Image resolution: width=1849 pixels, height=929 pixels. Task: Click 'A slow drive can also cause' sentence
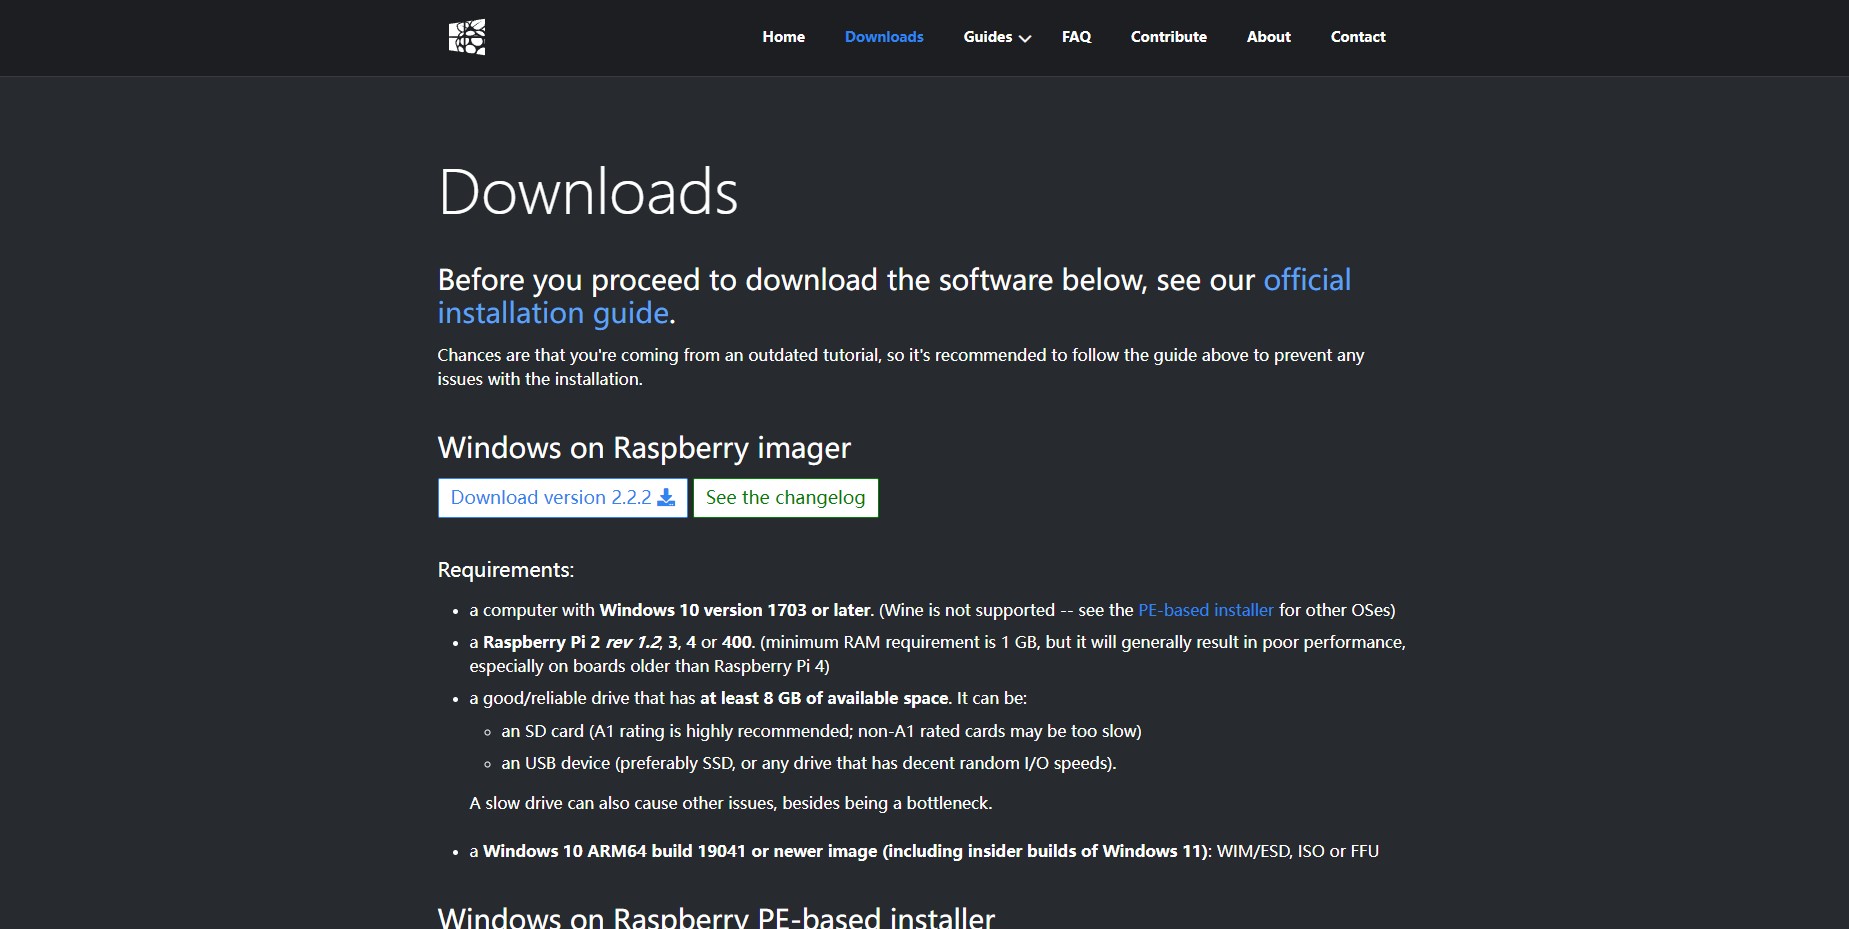730,803
